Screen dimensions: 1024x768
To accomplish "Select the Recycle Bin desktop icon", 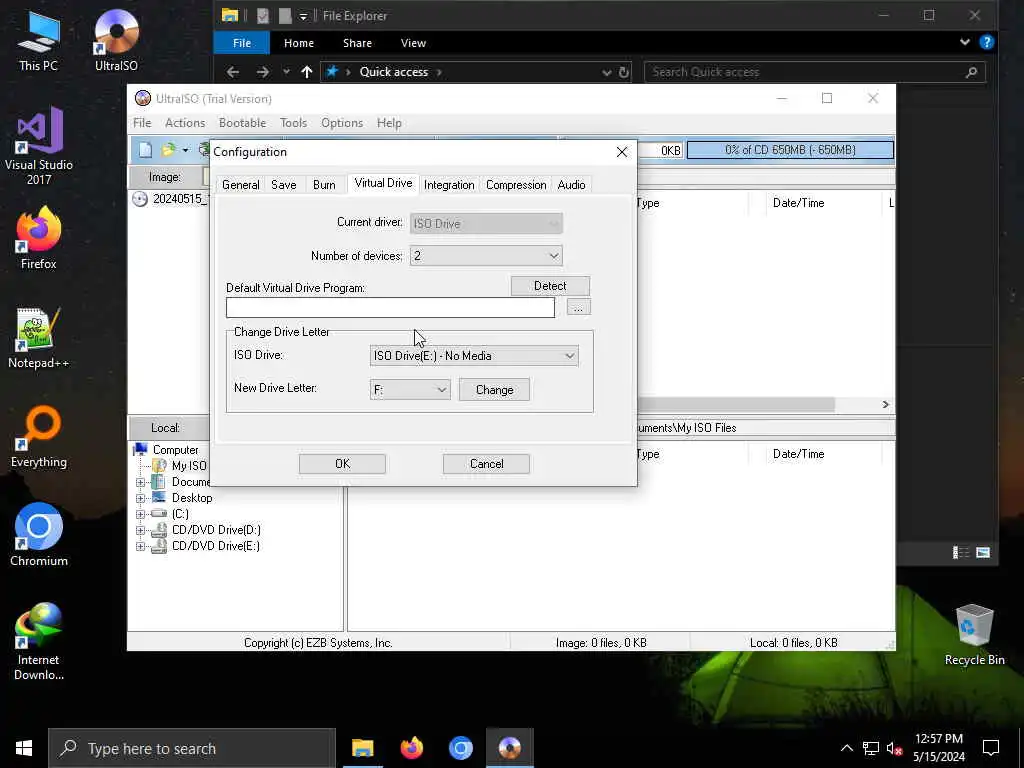I will (x=974, y=634).
